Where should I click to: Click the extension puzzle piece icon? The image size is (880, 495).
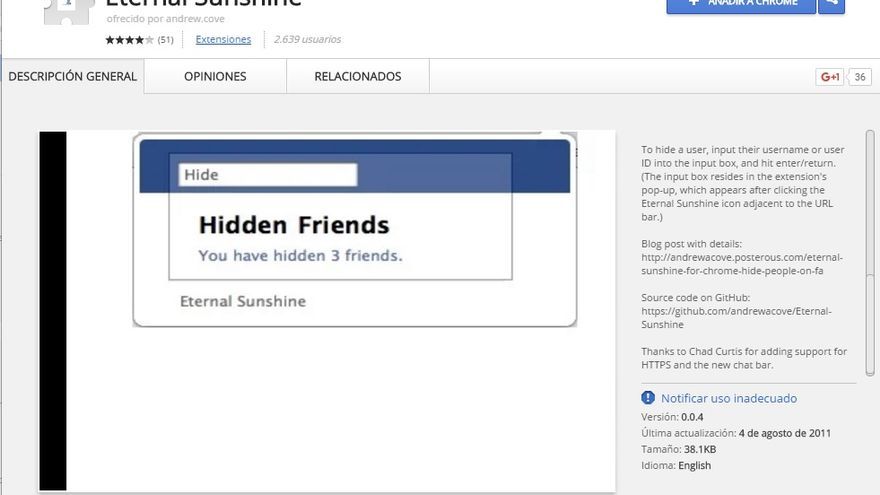(68, 11)
